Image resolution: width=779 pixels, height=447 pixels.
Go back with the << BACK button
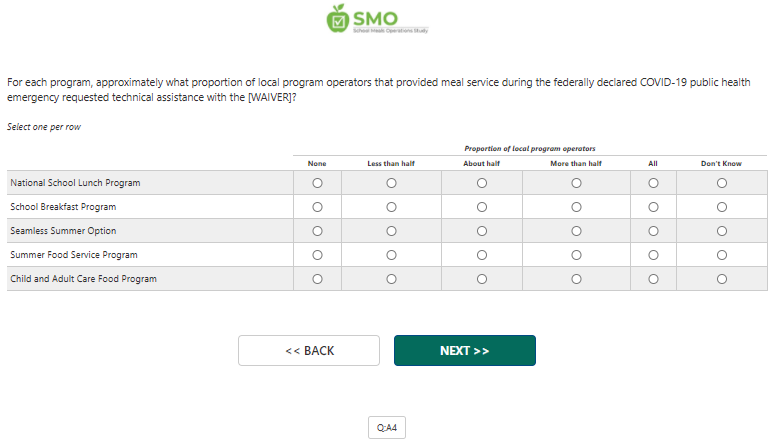click(309, 351)
